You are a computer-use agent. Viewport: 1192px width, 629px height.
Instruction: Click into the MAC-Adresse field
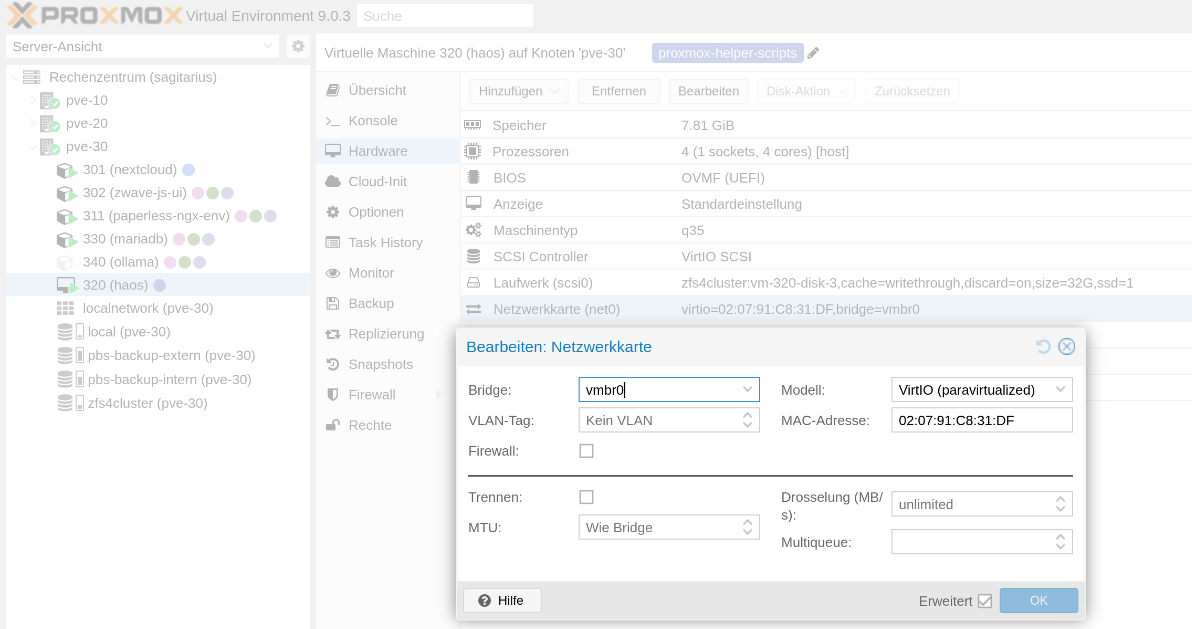coord(980,420)
